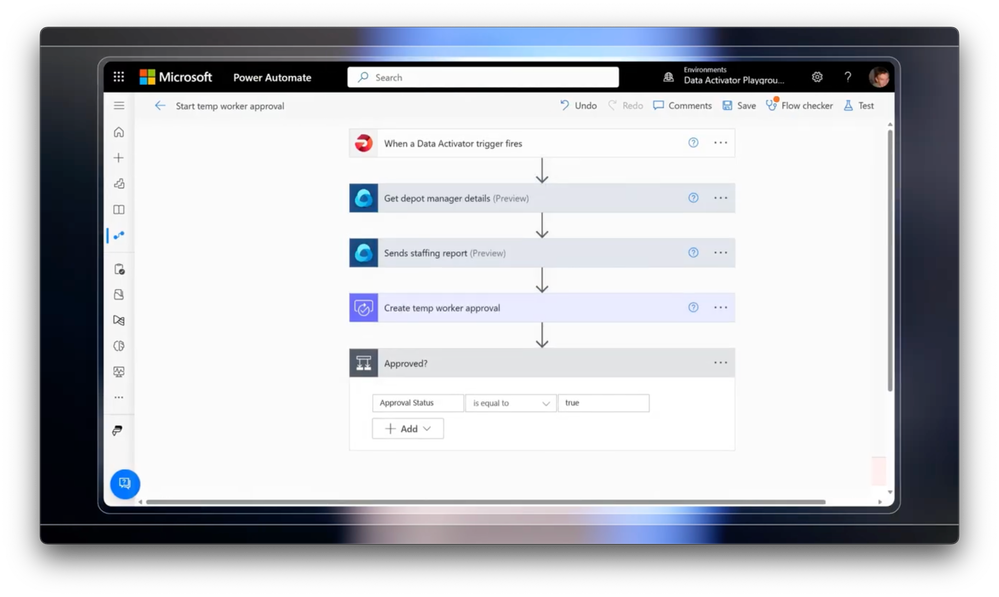This screenshot has height=597, width=999.
Task: Click the true value field
Action: tap(603, 403)
